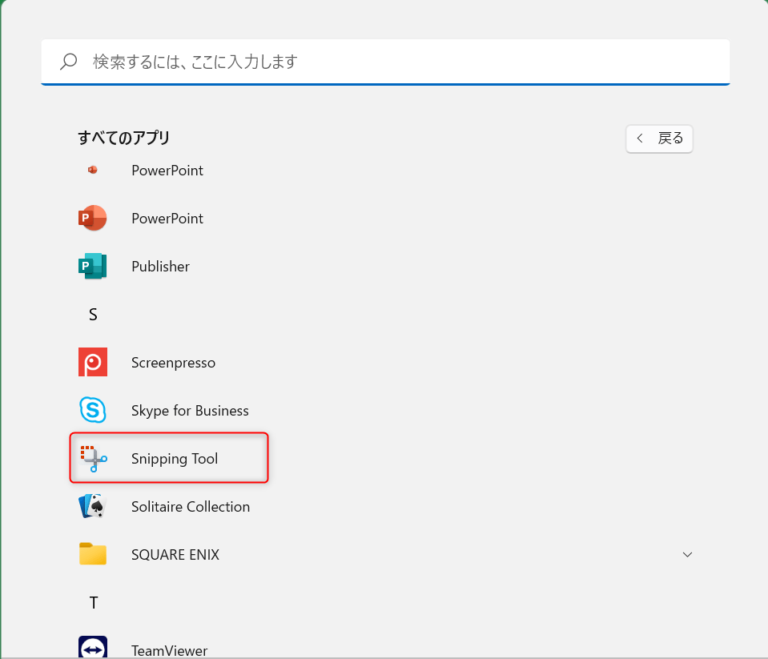Viewport: 768px width, 659px height.
Task: Click the Publisher app name text
Action: 160,266
